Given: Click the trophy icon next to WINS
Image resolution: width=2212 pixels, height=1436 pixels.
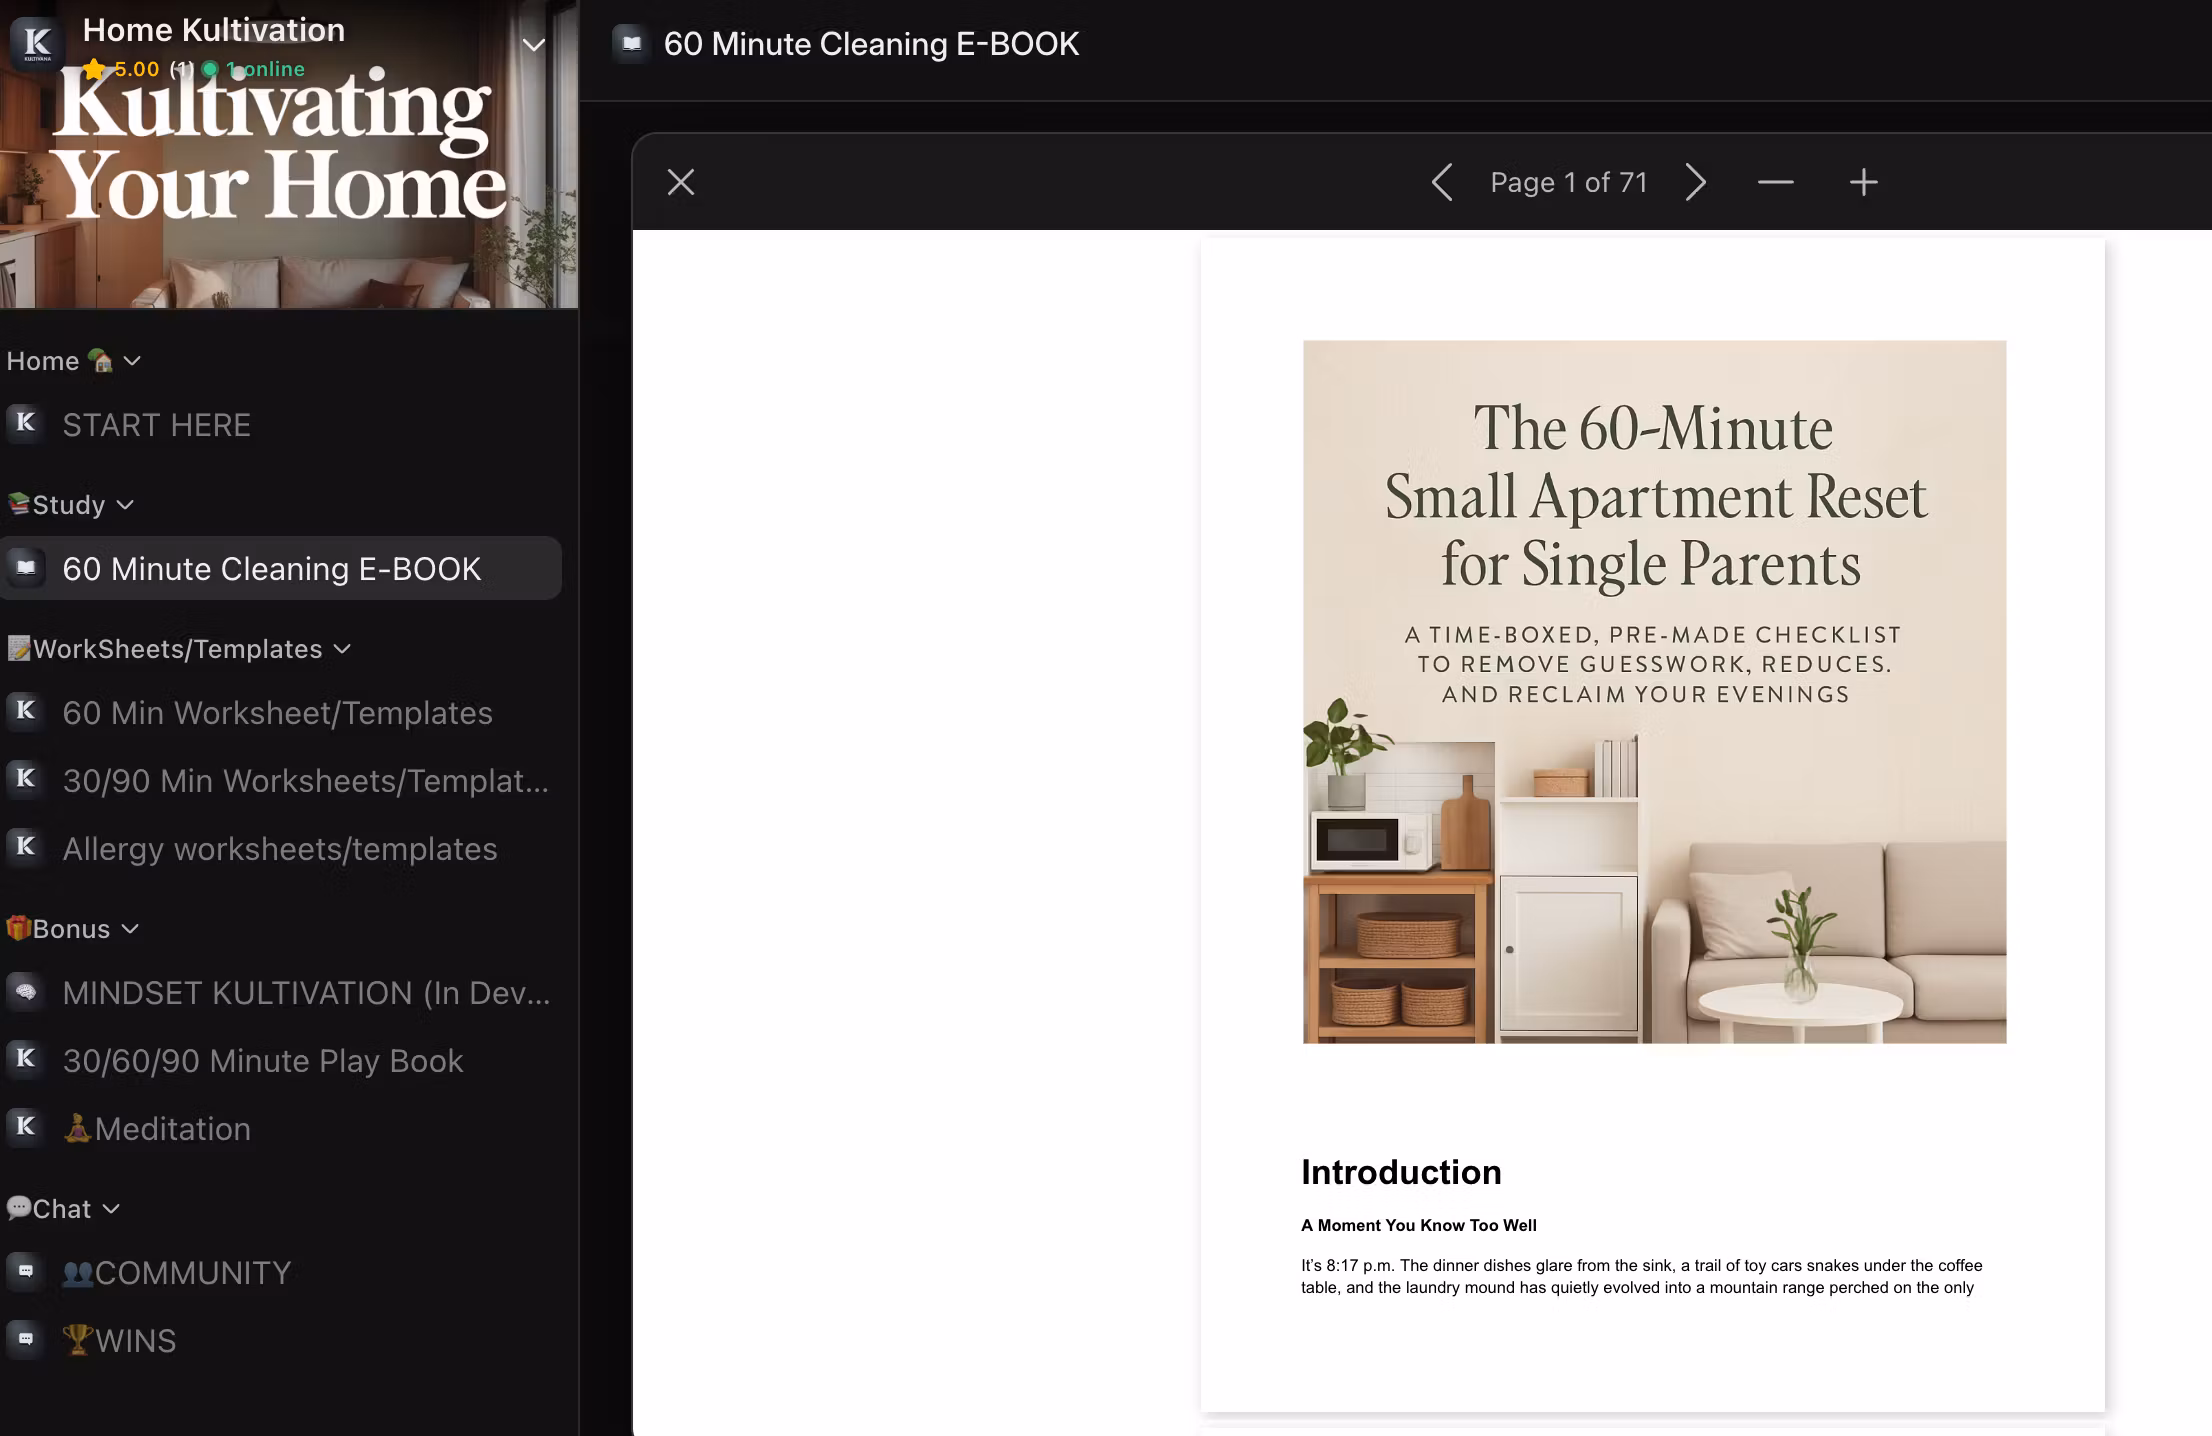Looking at the screenshot, I should pyautogui.click(x=78, y=1339).
